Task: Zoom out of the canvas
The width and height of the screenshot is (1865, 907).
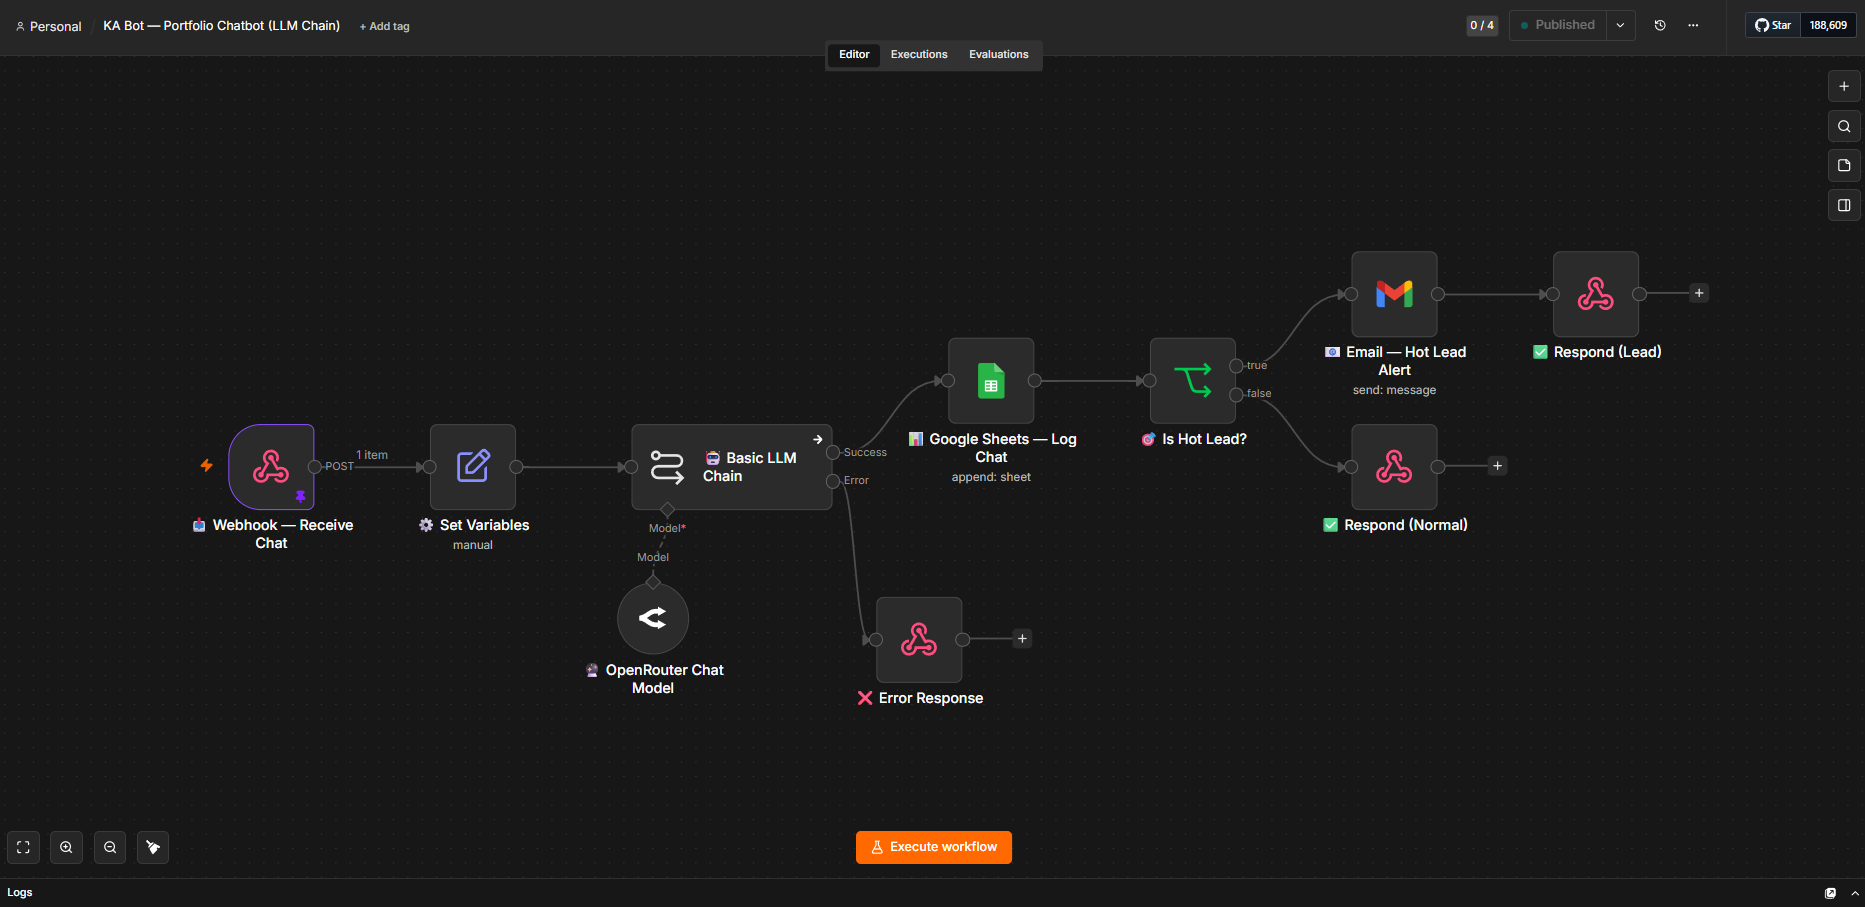Action: click(x=110, y=847)
